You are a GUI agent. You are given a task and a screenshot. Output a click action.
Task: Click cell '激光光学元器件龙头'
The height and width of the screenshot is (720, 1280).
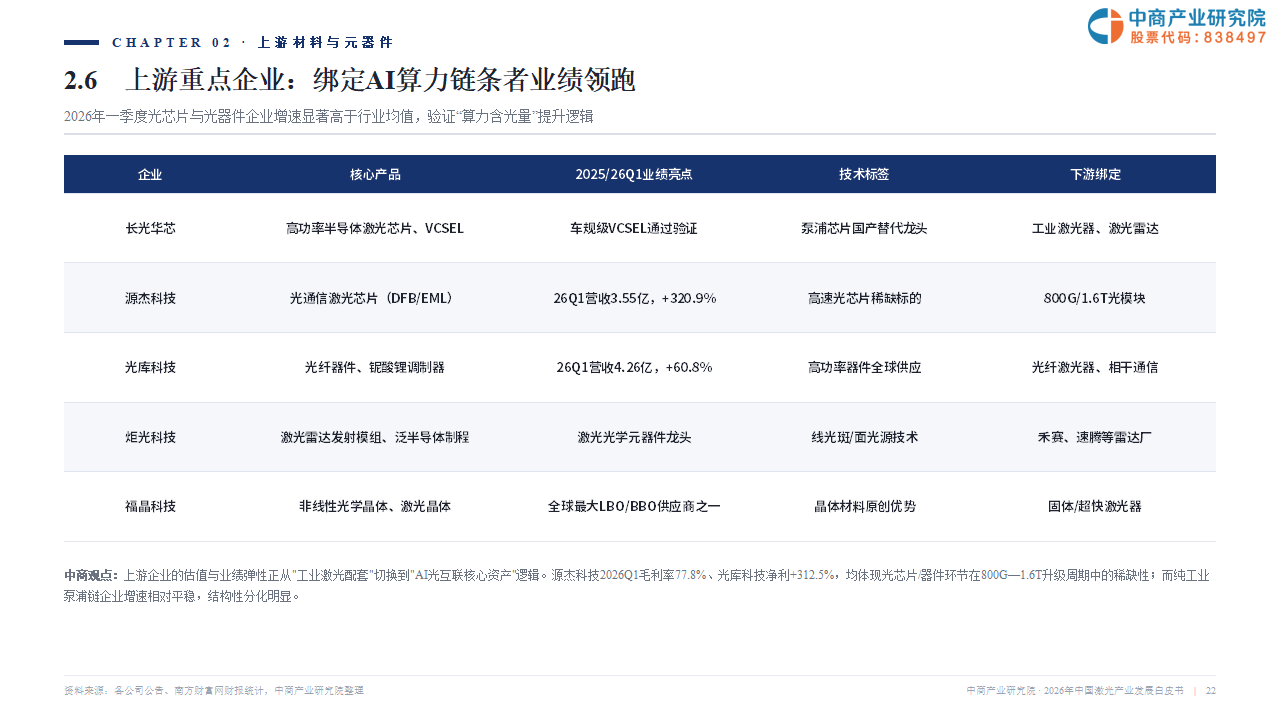pos(634,437)
